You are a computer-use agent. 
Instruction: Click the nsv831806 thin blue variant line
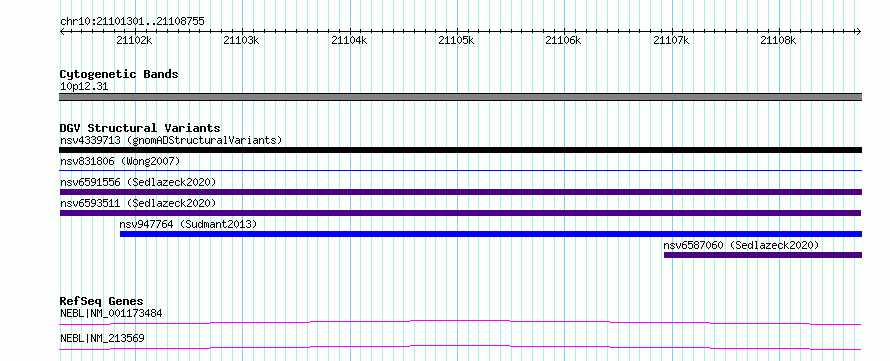(460, 170)
